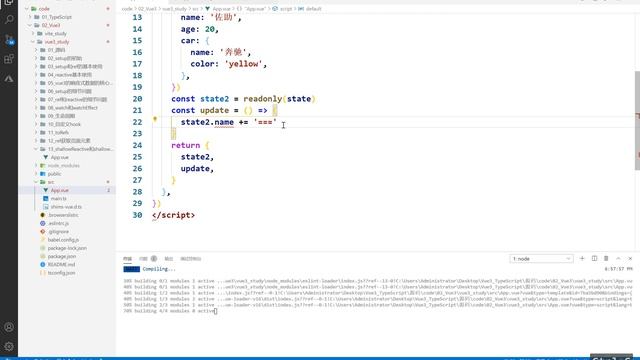Open .browserslistrc file
Screen dimensions: 640x360
click(63, 215)
